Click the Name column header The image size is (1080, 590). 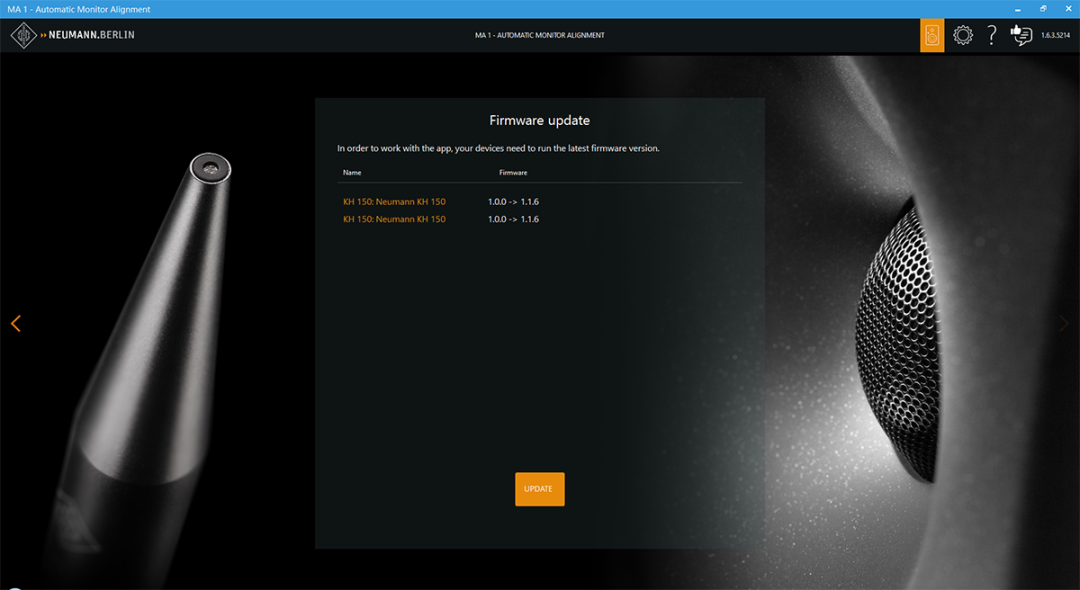pos(352,173)
